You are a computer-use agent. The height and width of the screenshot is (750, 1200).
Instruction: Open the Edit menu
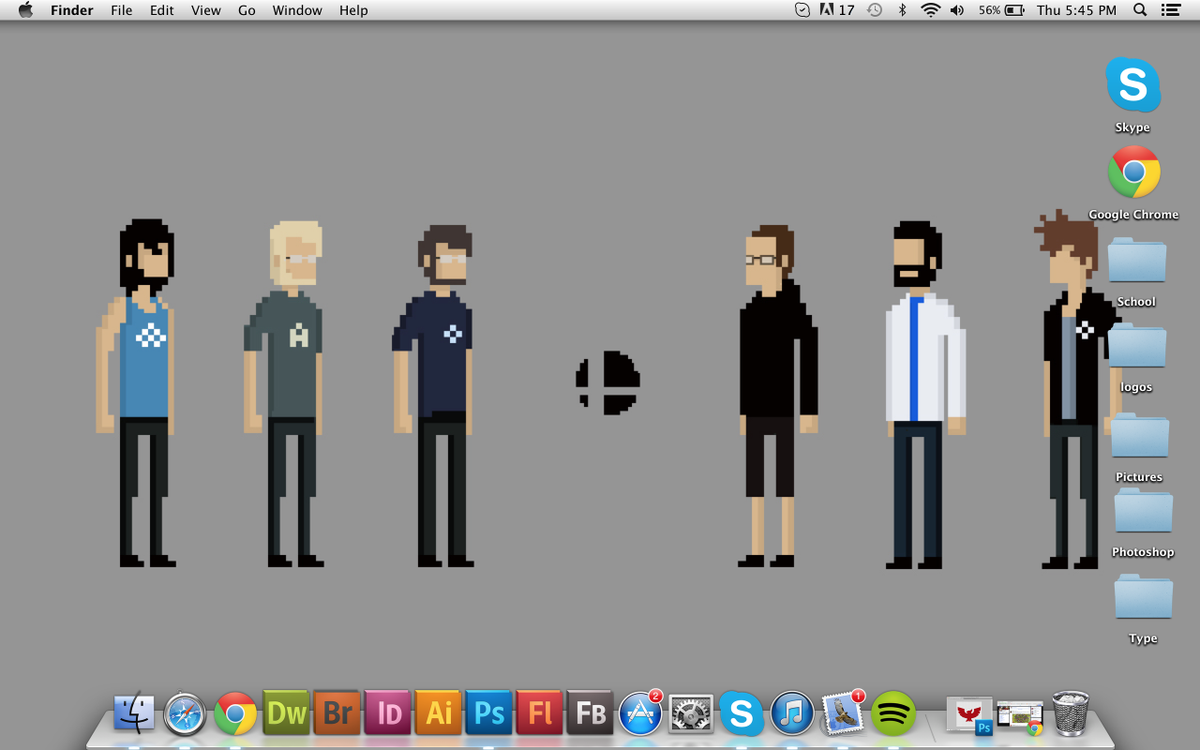[x=162, y=10]
